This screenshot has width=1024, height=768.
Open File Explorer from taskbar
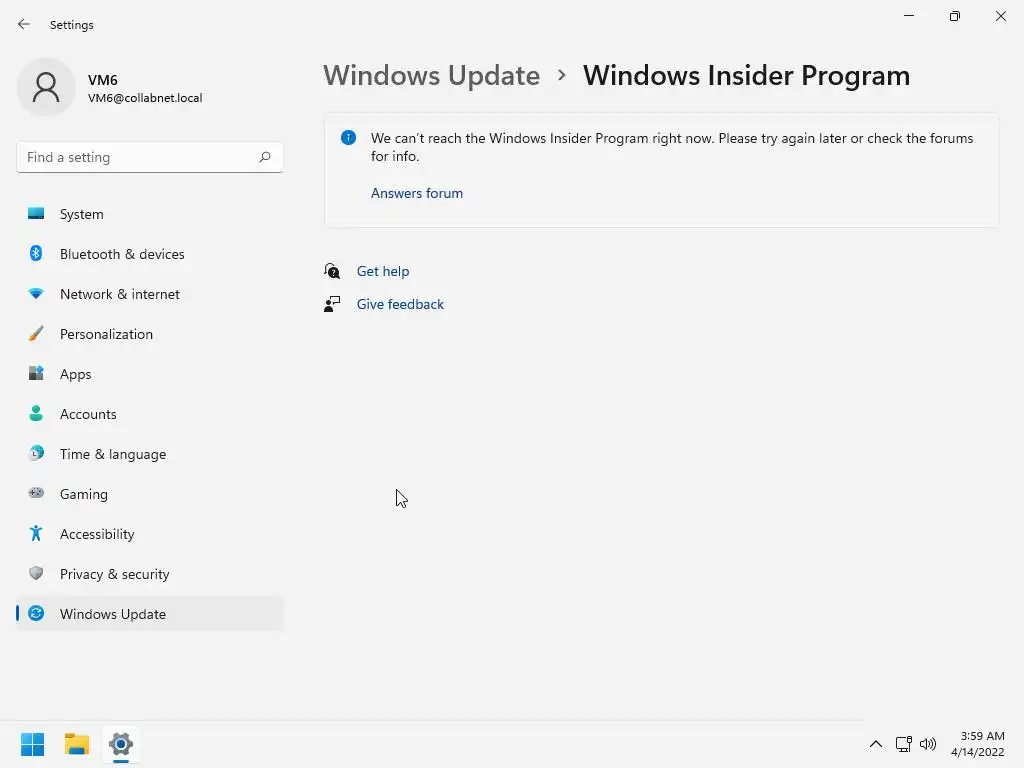(x=76, y=744)
